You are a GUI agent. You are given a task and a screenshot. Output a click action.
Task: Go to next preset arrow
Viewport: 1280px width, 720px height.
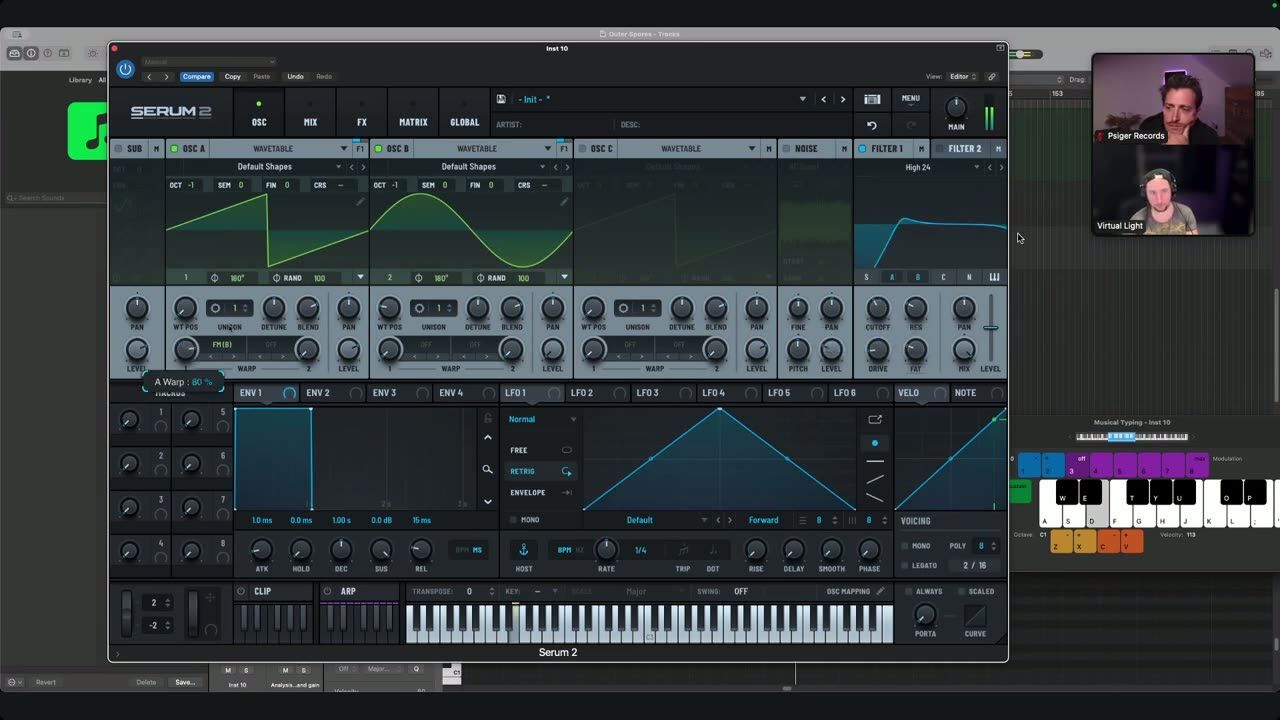click(842, 99)
